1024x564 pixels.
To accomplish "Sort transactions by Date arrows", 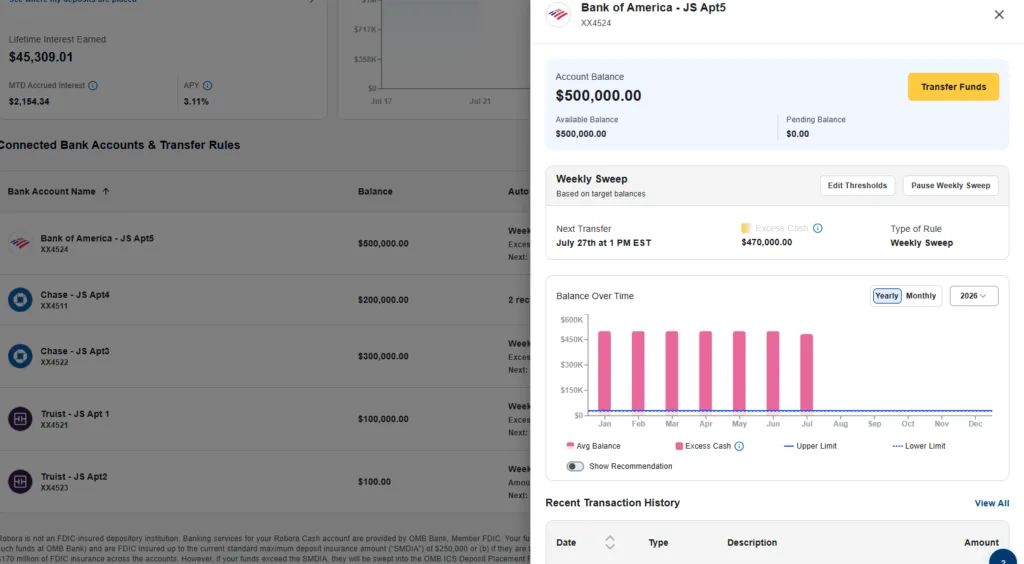I will pyautogui.click(x=610, y=542).
